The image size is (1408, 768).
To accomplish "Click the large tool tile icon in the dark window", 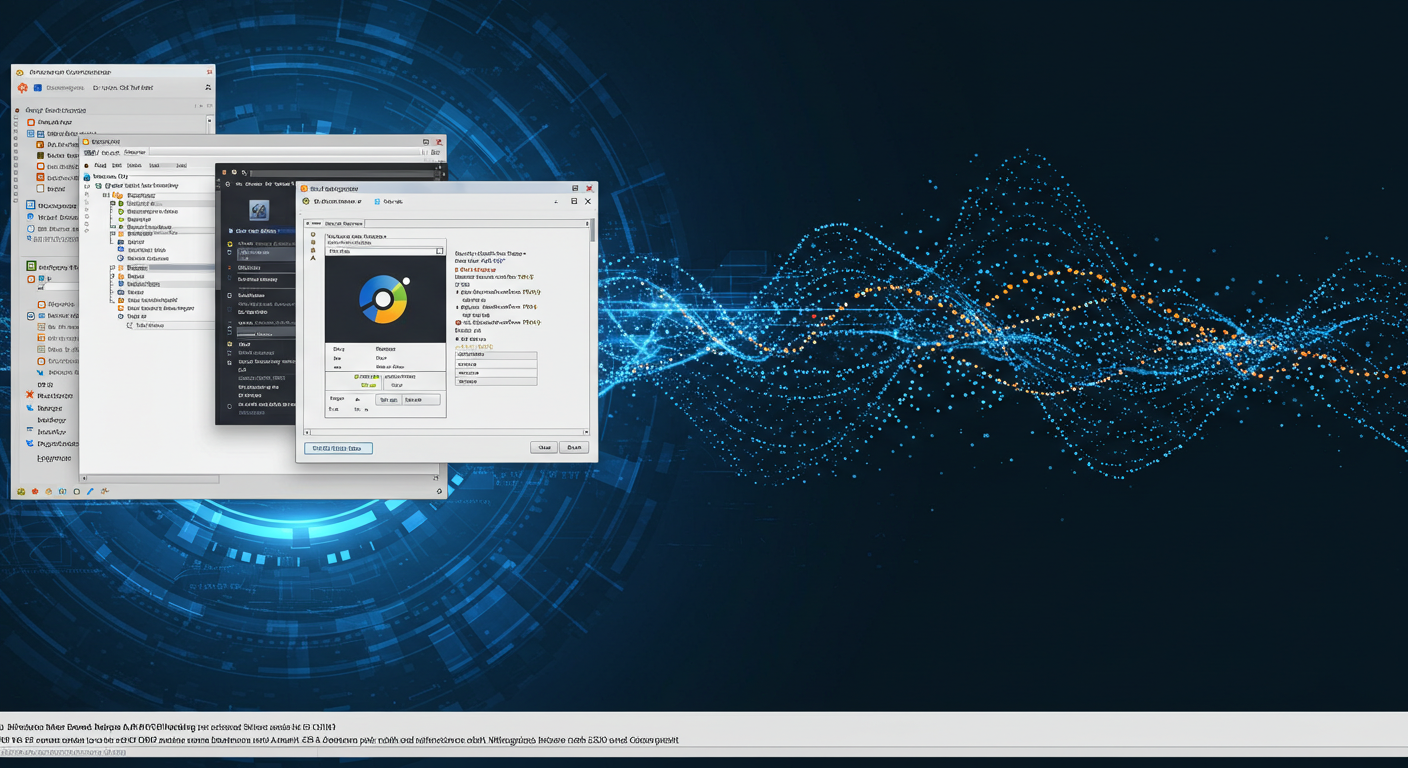I will [x=259, y=210].
